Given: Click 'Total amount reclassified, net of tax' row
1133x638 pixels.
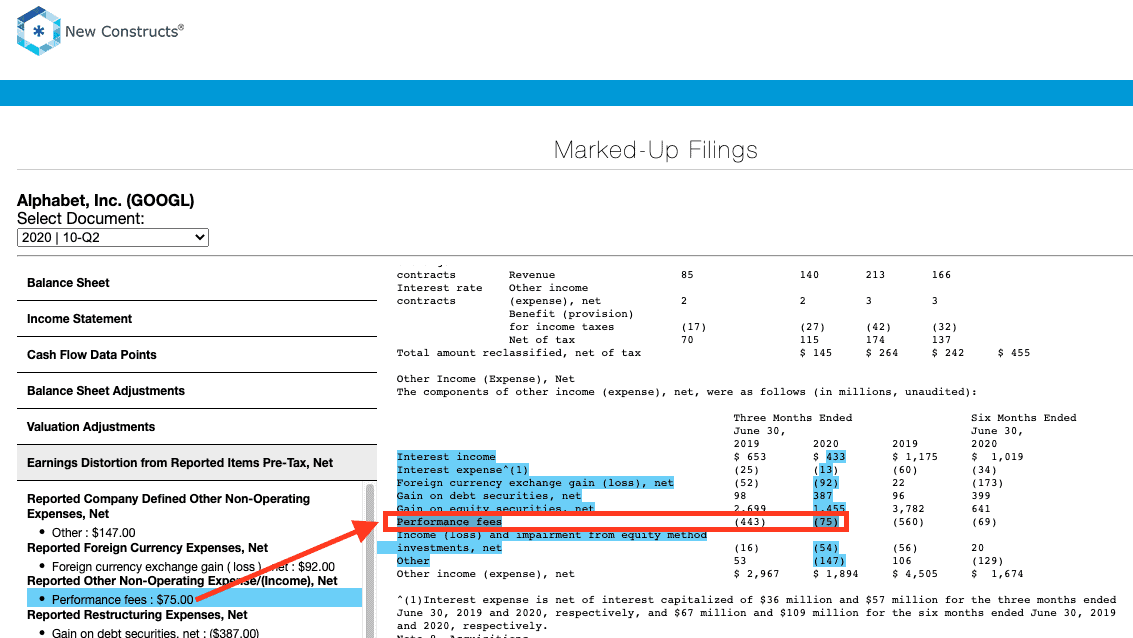Looking at the screenshot, I should click(x=518, y=353).
